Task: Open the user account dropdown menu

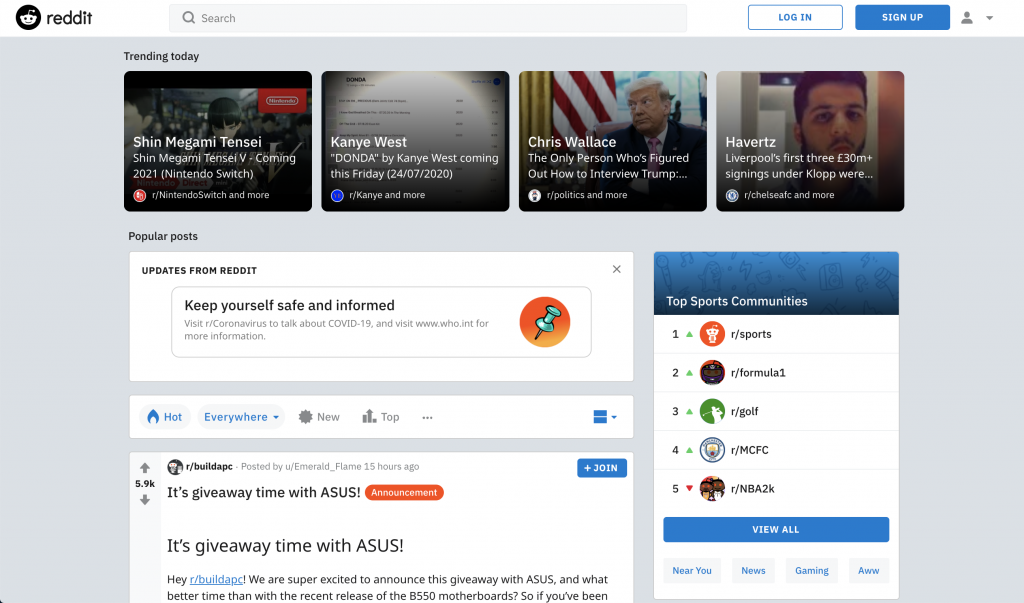Action: click(x=976, y=18)
